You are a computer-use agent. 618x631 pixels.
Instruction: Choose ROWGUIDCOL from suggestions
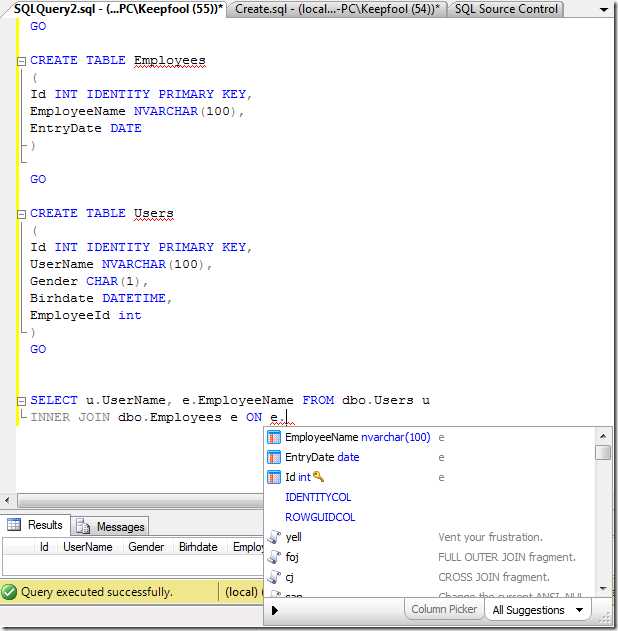[320, 518]
